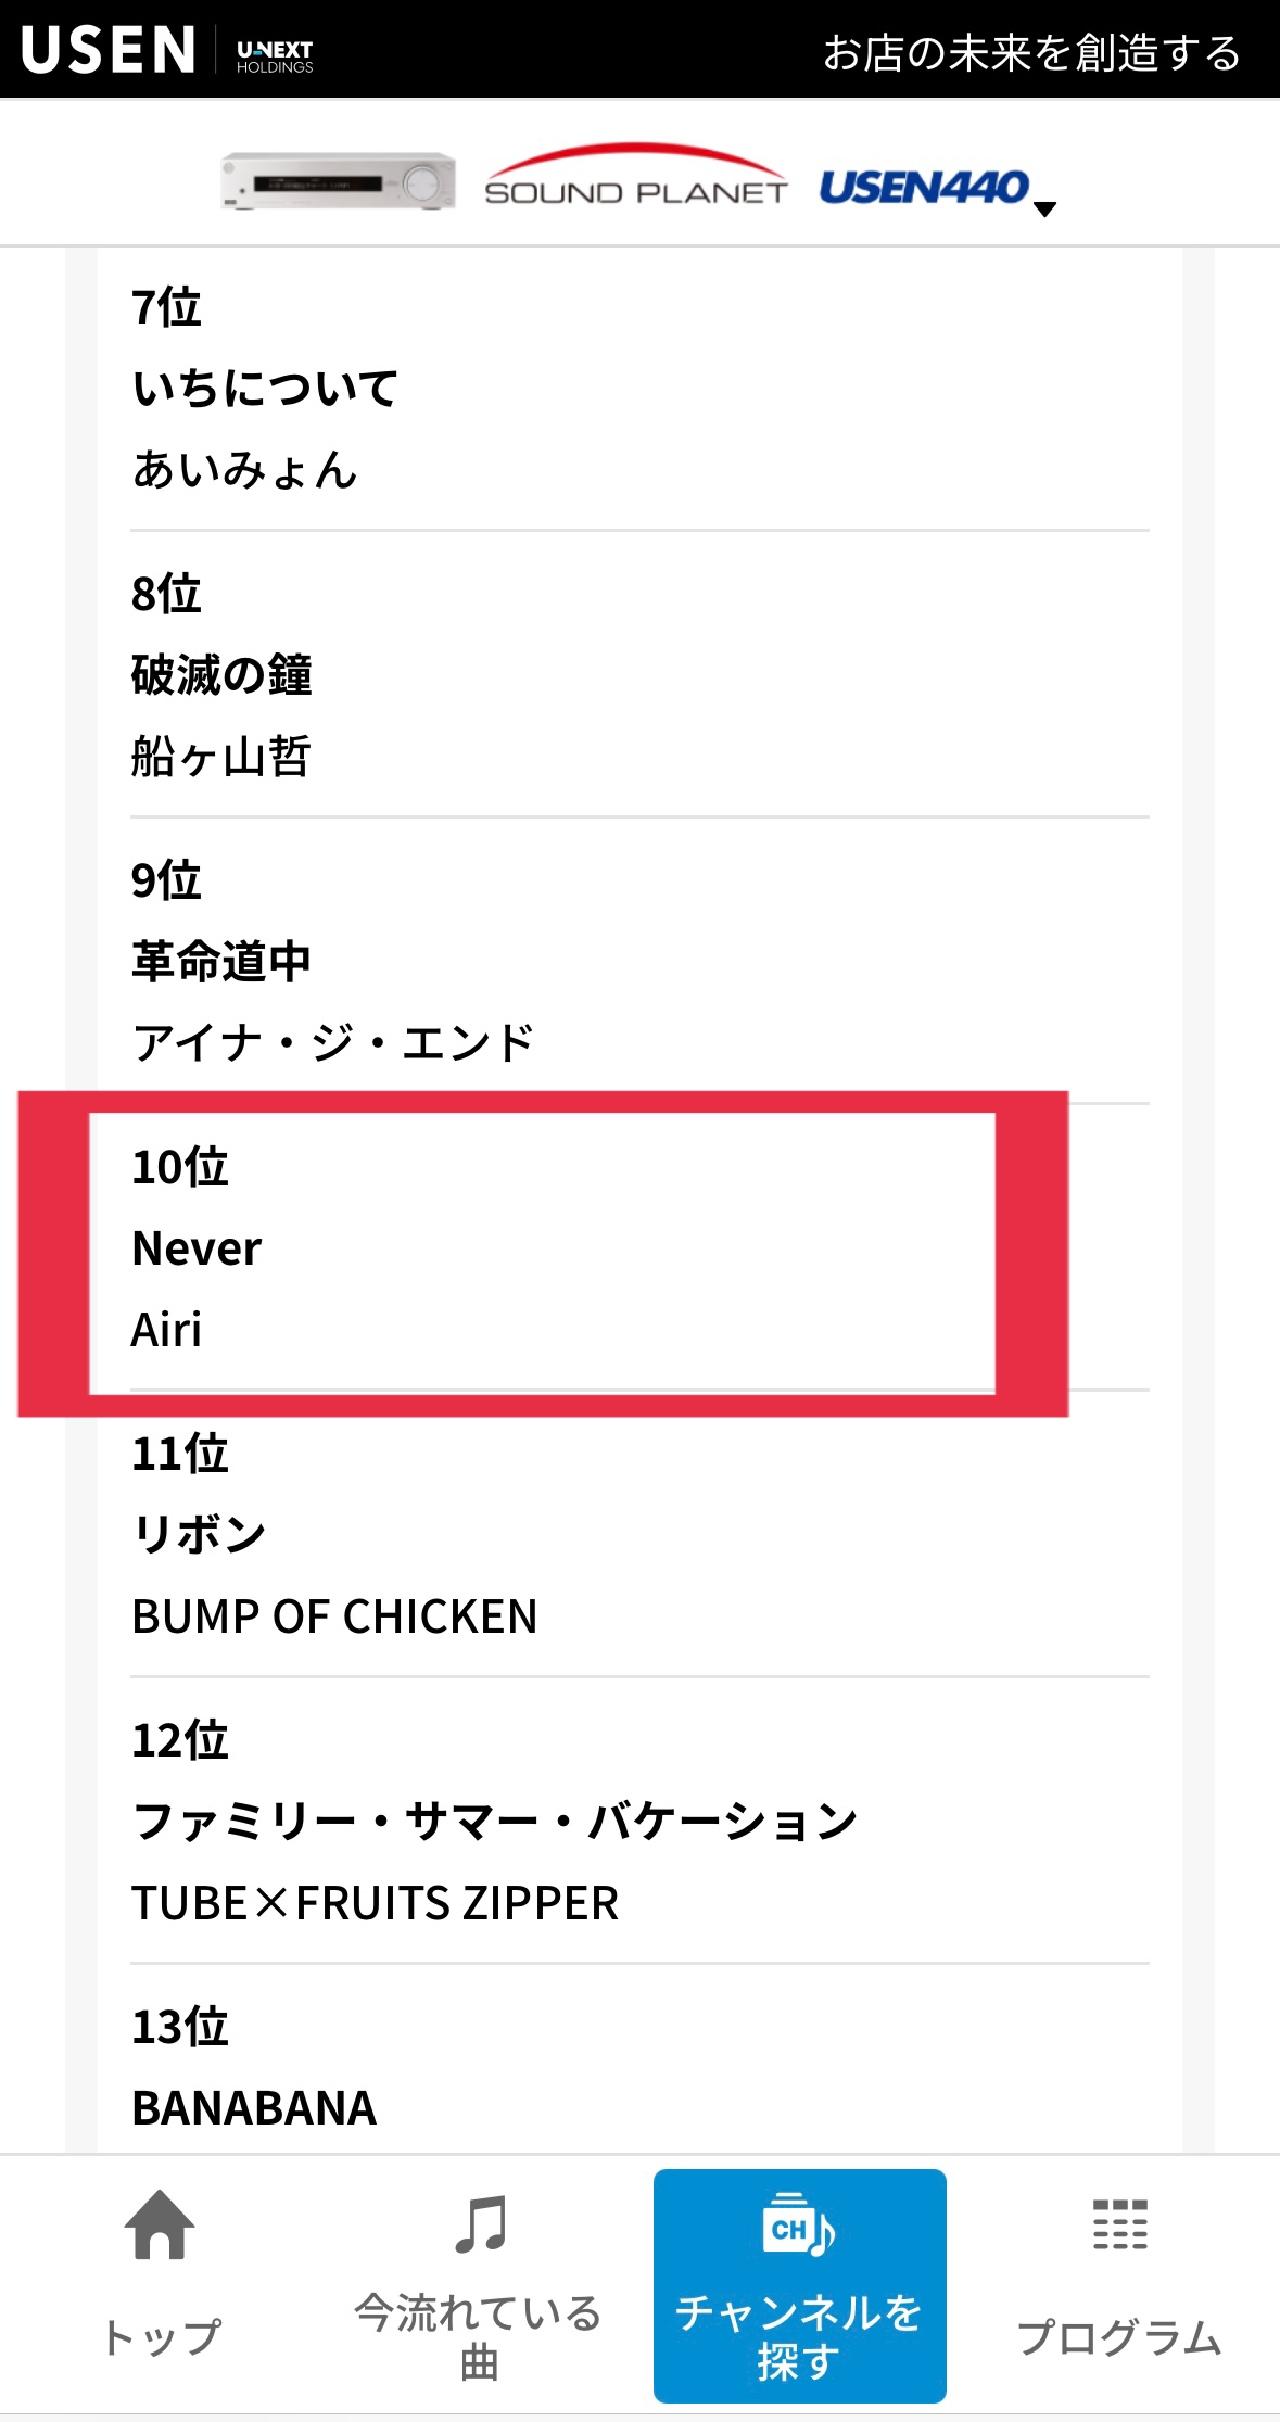The height and width of the screenshot is (2422, 1280).
Task: Click the U-NEXT HOLDINGS logo
Action: coord(275,56)
